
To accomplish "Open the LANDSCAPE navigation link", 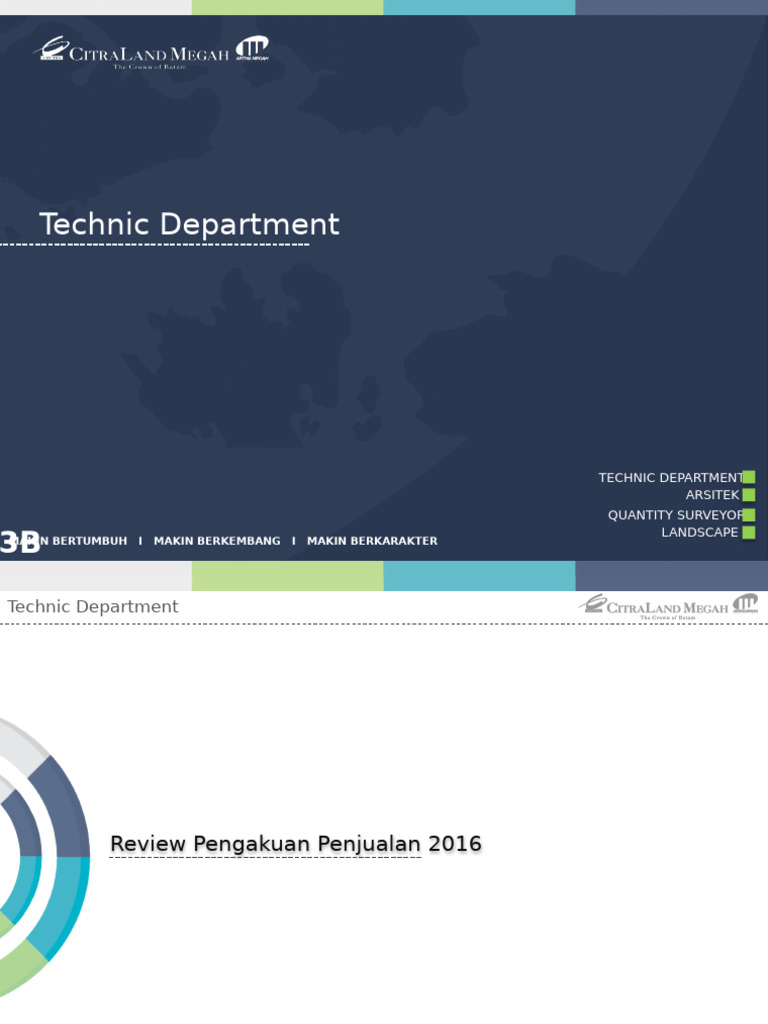I will pyautogui.click(x=699, y=532).
